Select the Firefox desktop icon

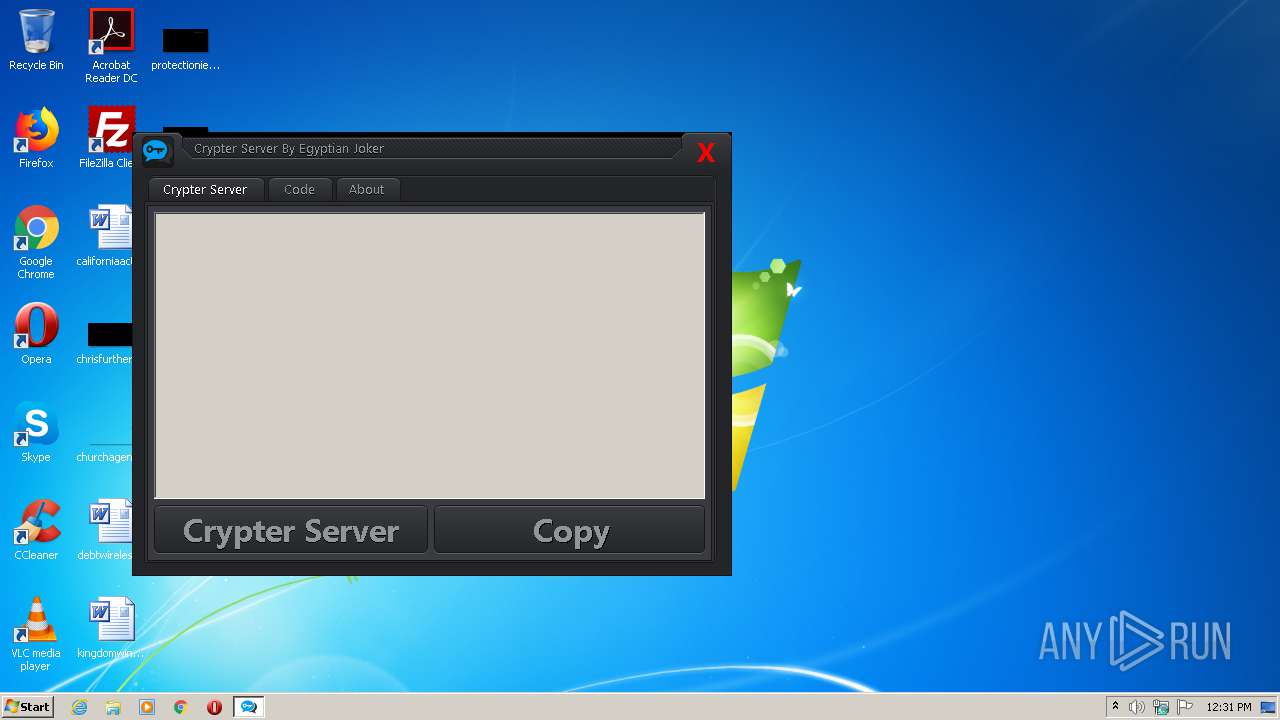pyautogui.click(x=36, y=138)
